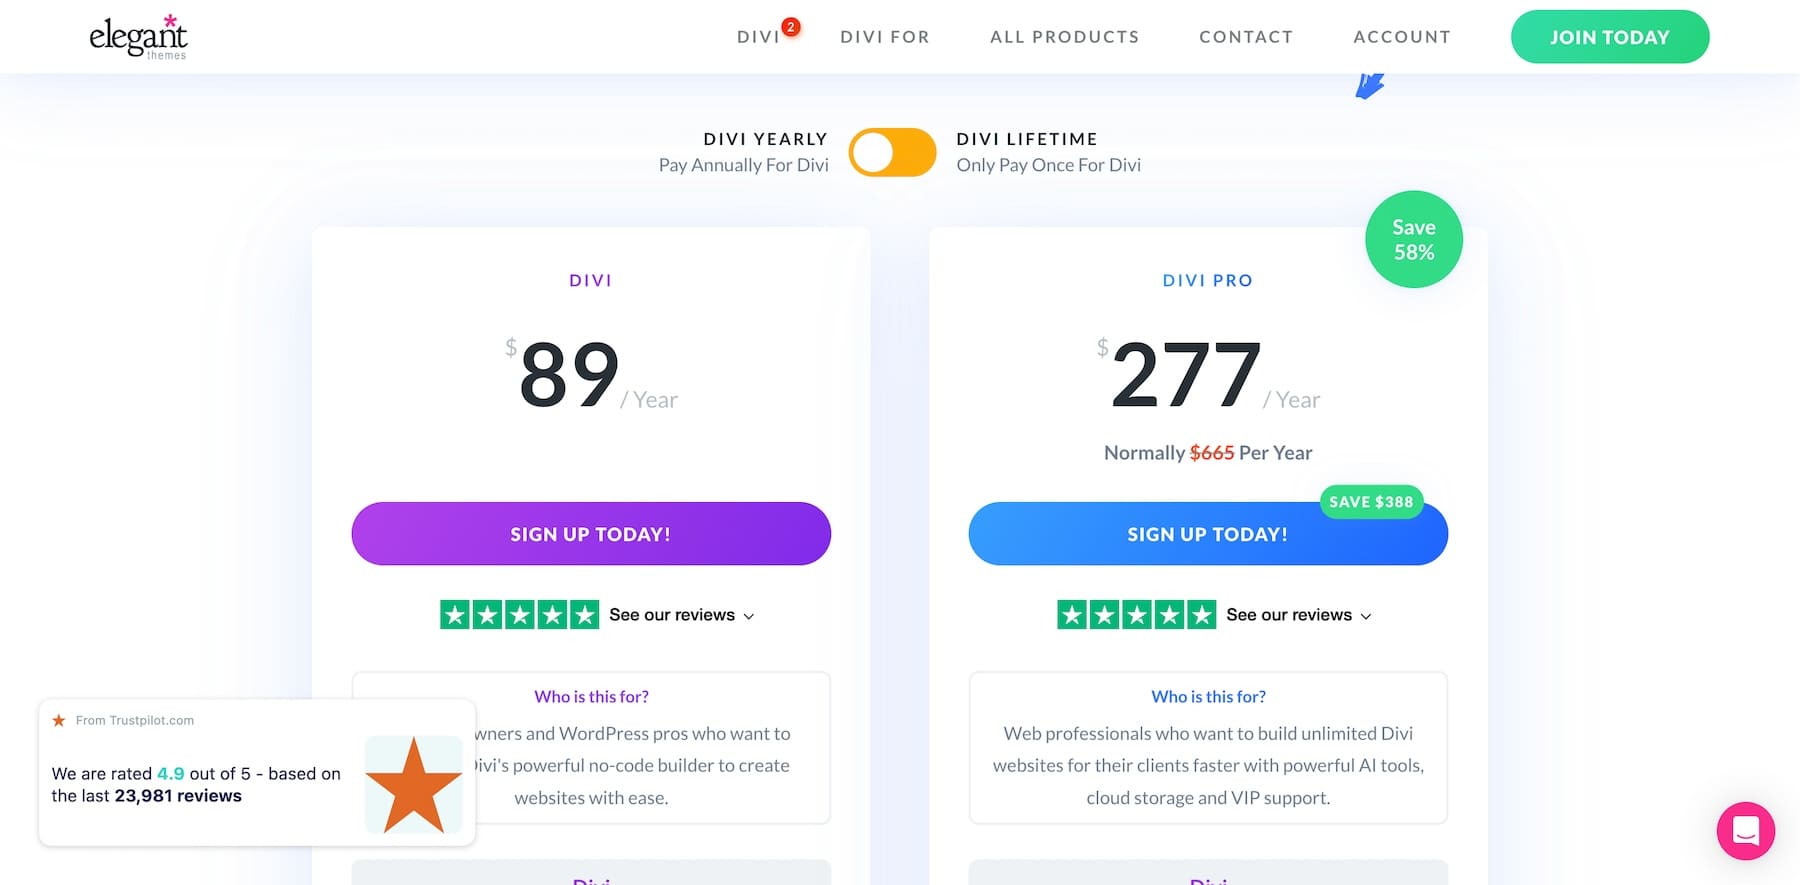Click the Save 58% green badge

[x=1413, y=239]
